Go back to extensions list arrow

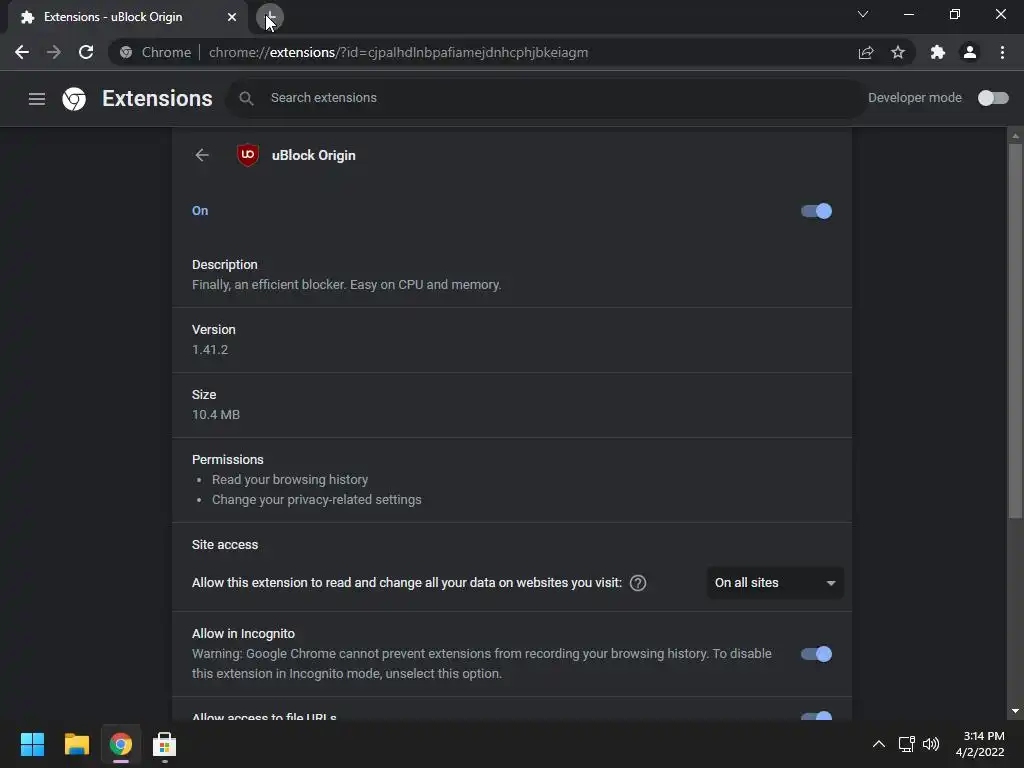pyautogui.click(x=202, y=155)
